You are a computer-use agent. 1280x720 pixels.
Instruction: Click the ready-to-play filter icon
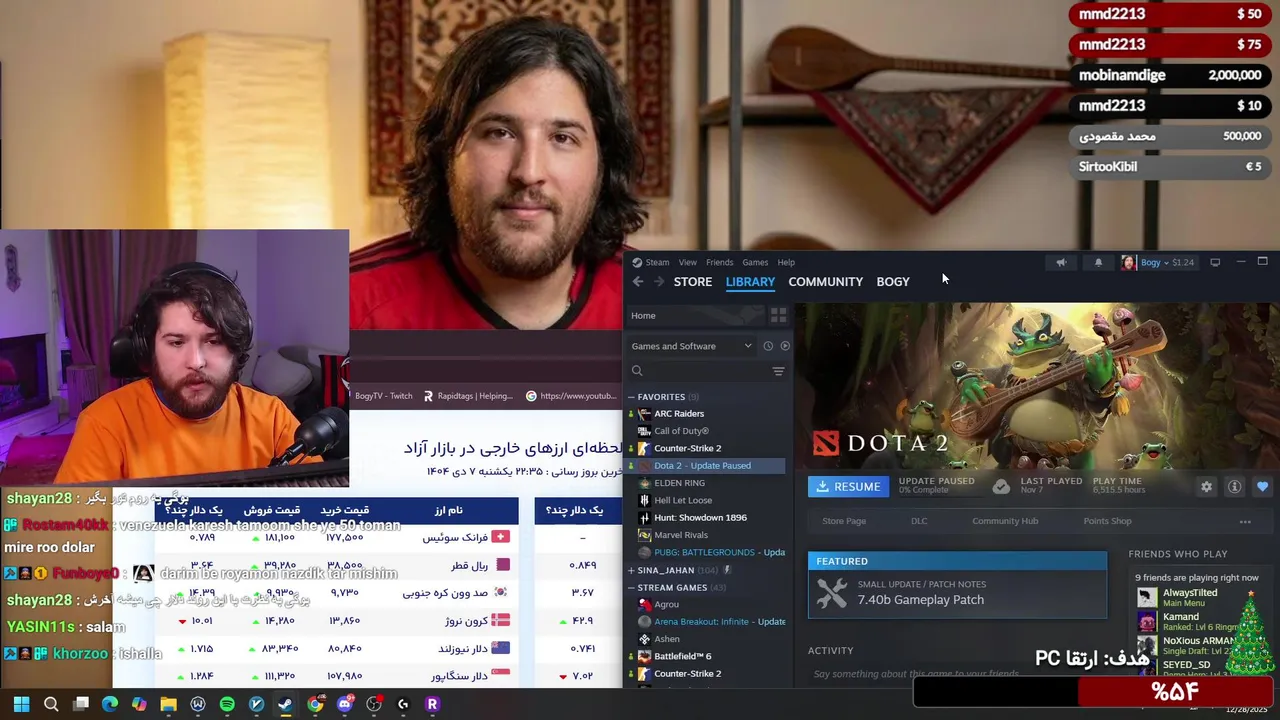click(785, 346)
